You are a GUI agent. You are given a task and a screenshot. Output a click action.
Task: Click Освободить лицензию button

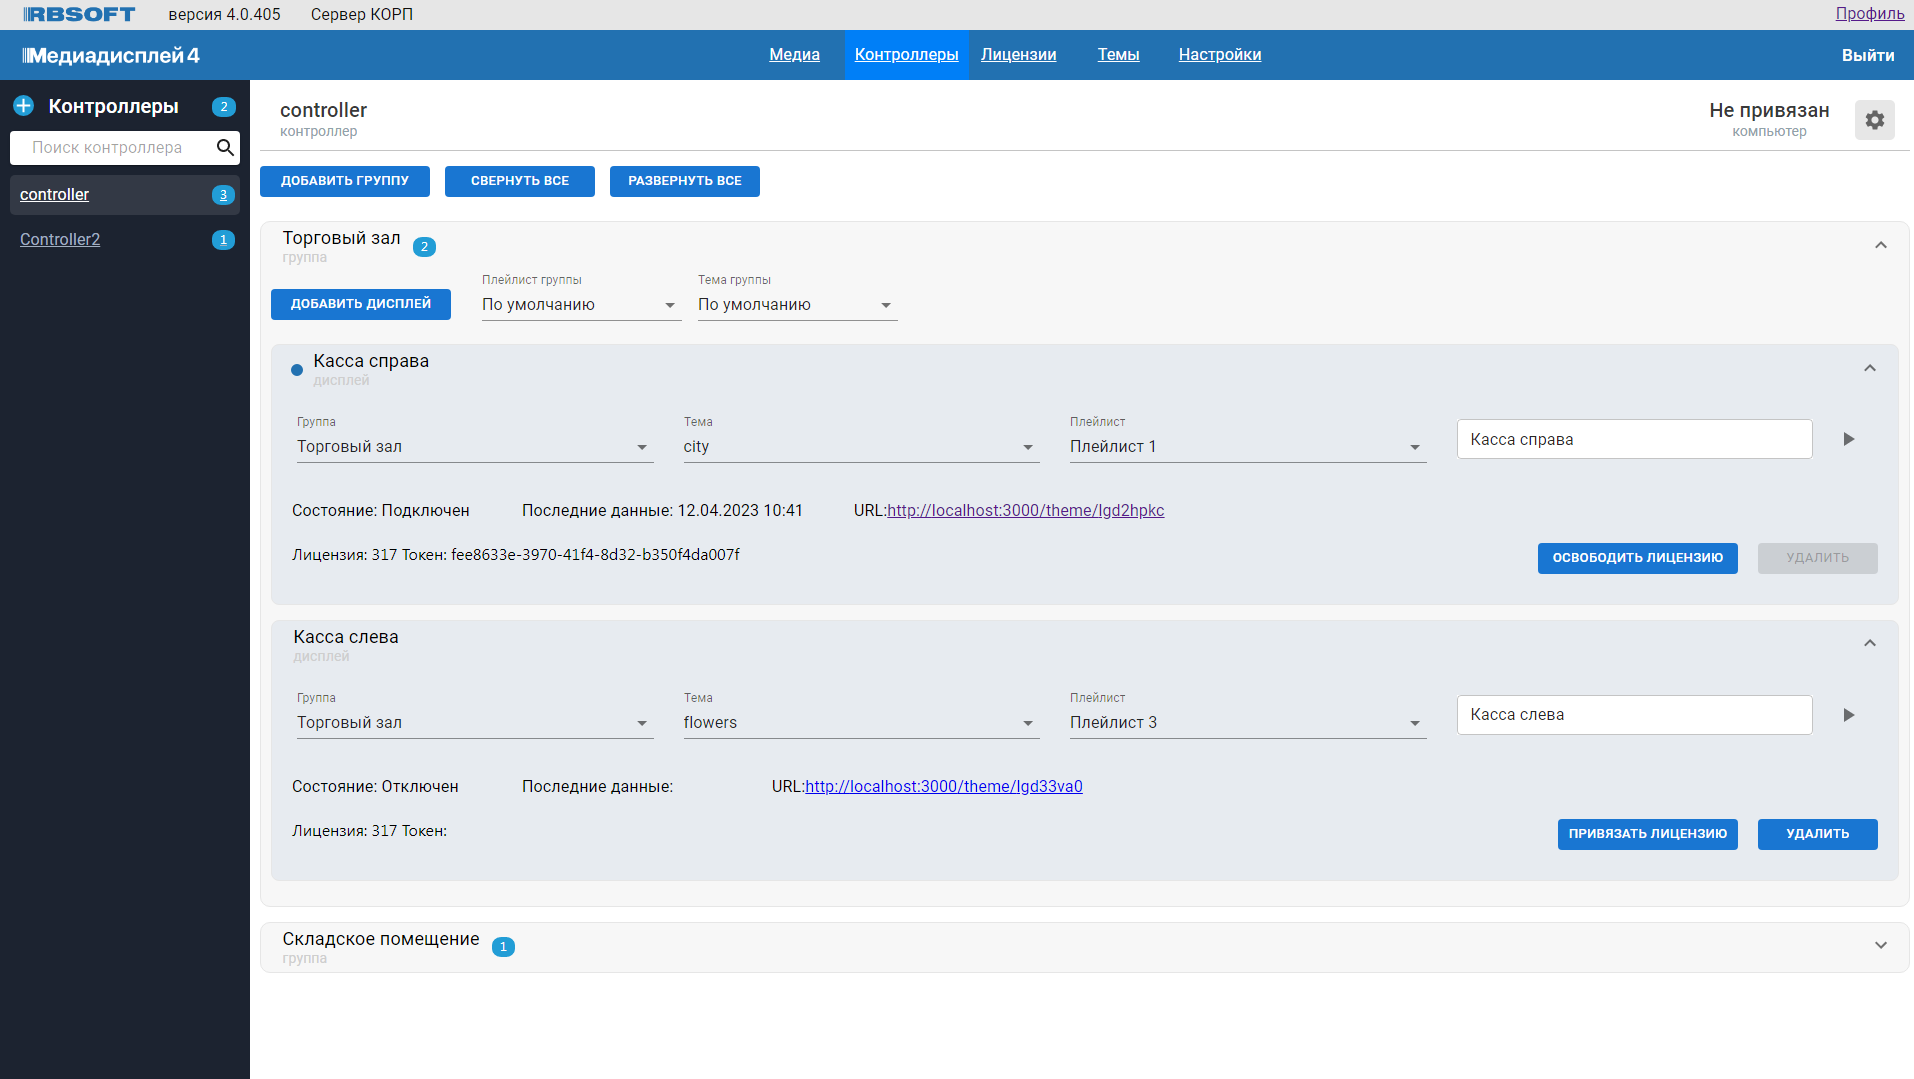pyautogui.click(x=1637, y=558)
